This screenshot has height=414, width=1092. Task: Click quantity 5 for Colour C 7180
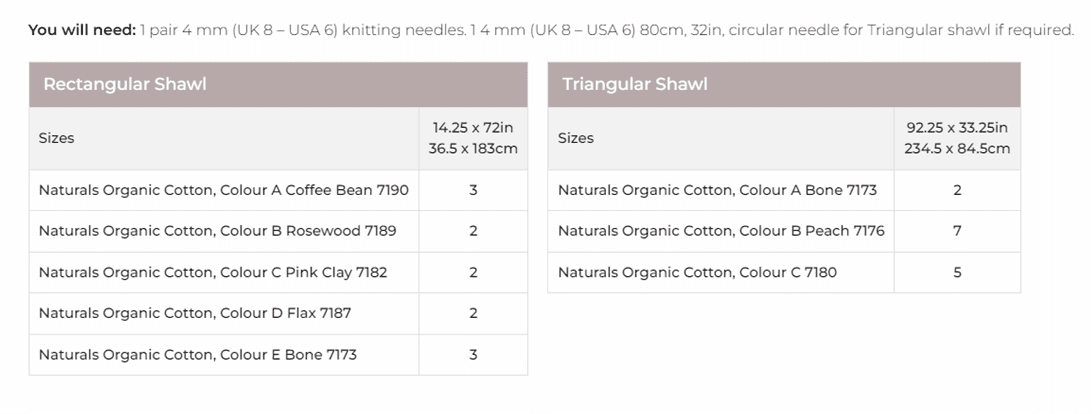(x=957, y=272)
